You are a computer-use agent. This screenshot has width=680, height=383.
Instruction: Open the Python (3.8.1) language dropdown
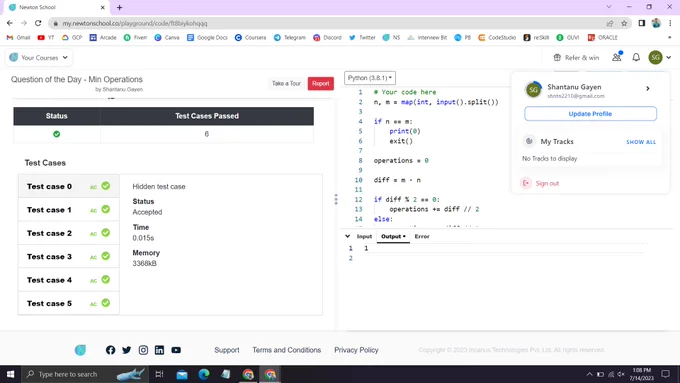coord(370,78)
